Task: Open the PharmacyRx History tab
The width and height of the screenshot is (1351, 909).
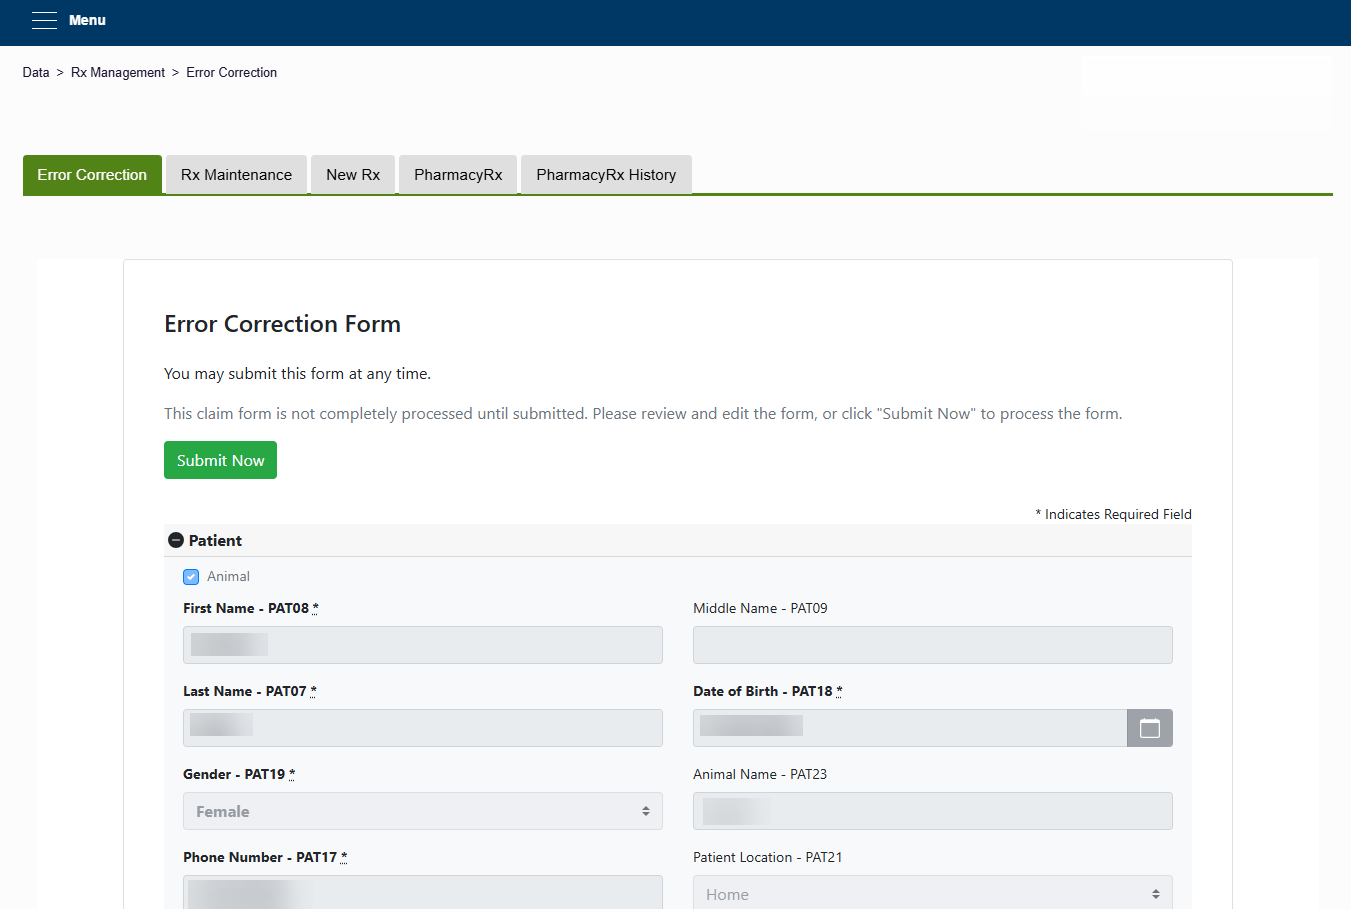Action: point(606,175)
